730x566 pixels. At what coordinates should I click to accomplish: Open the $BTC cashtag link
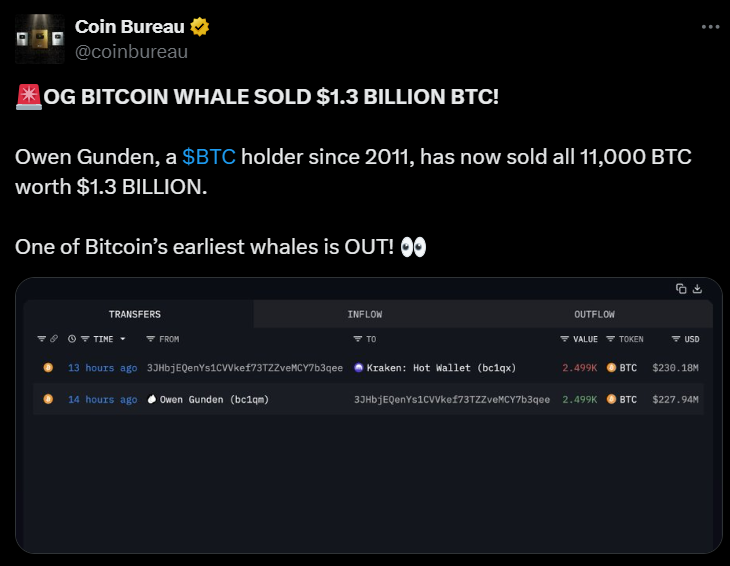pos(209,157)
